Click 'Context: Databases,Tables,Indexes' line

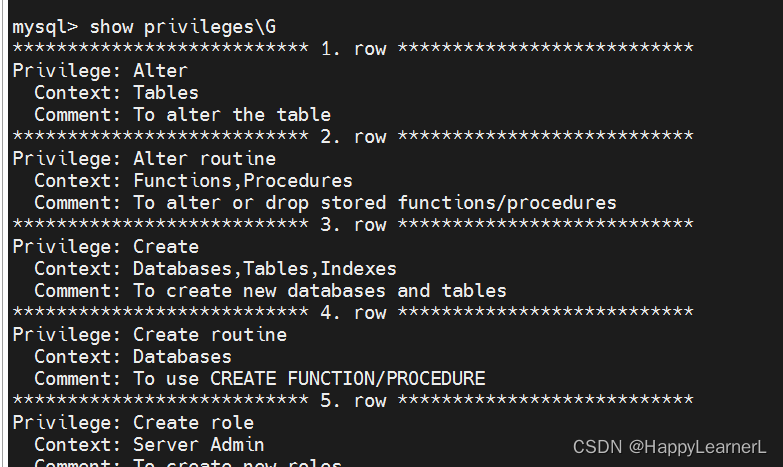click(x=215, y=269)
